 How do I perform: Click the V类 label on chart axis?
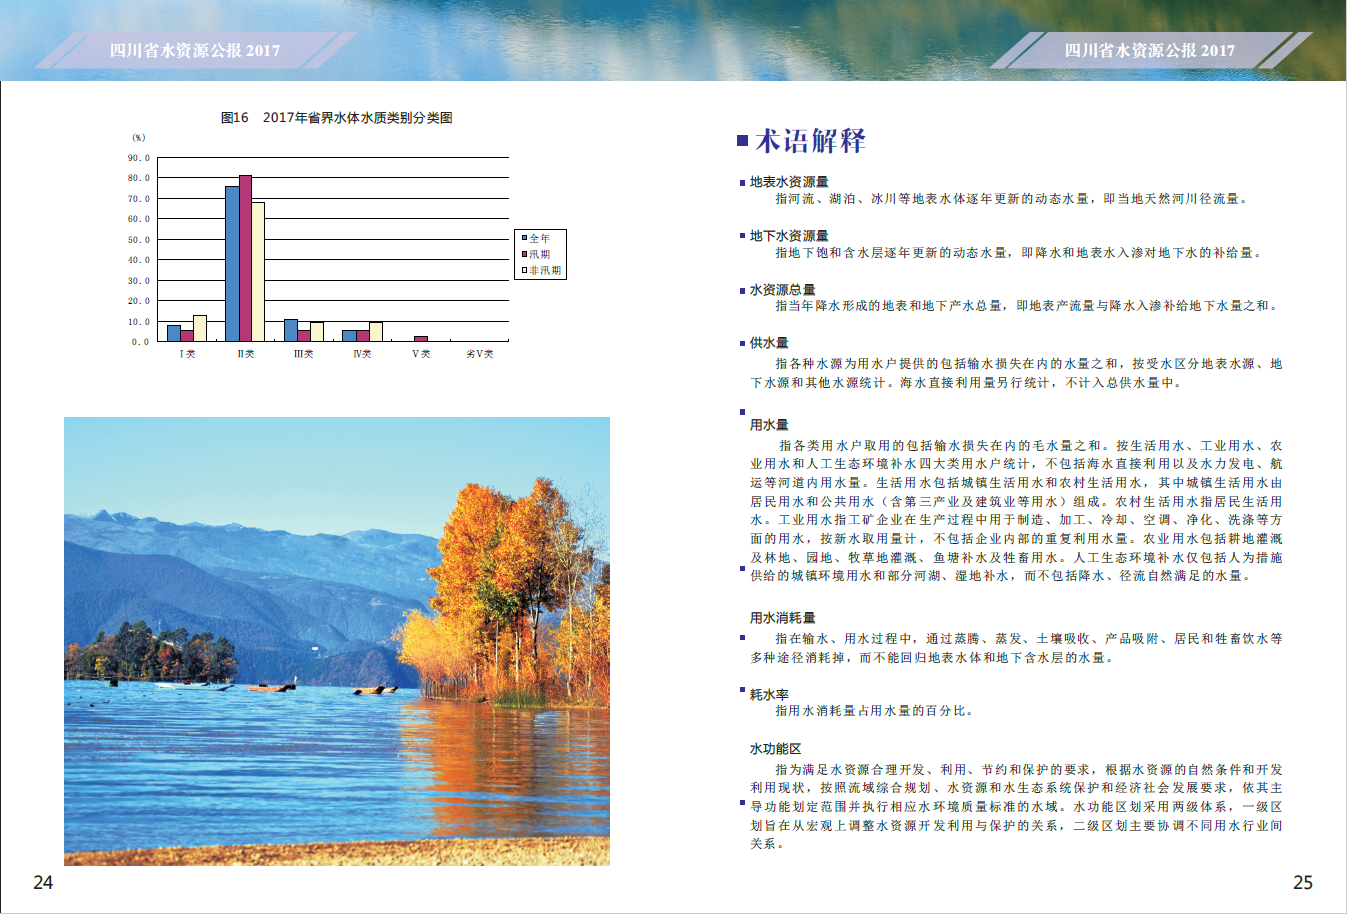pyautogui.click(x=421, y=354)
